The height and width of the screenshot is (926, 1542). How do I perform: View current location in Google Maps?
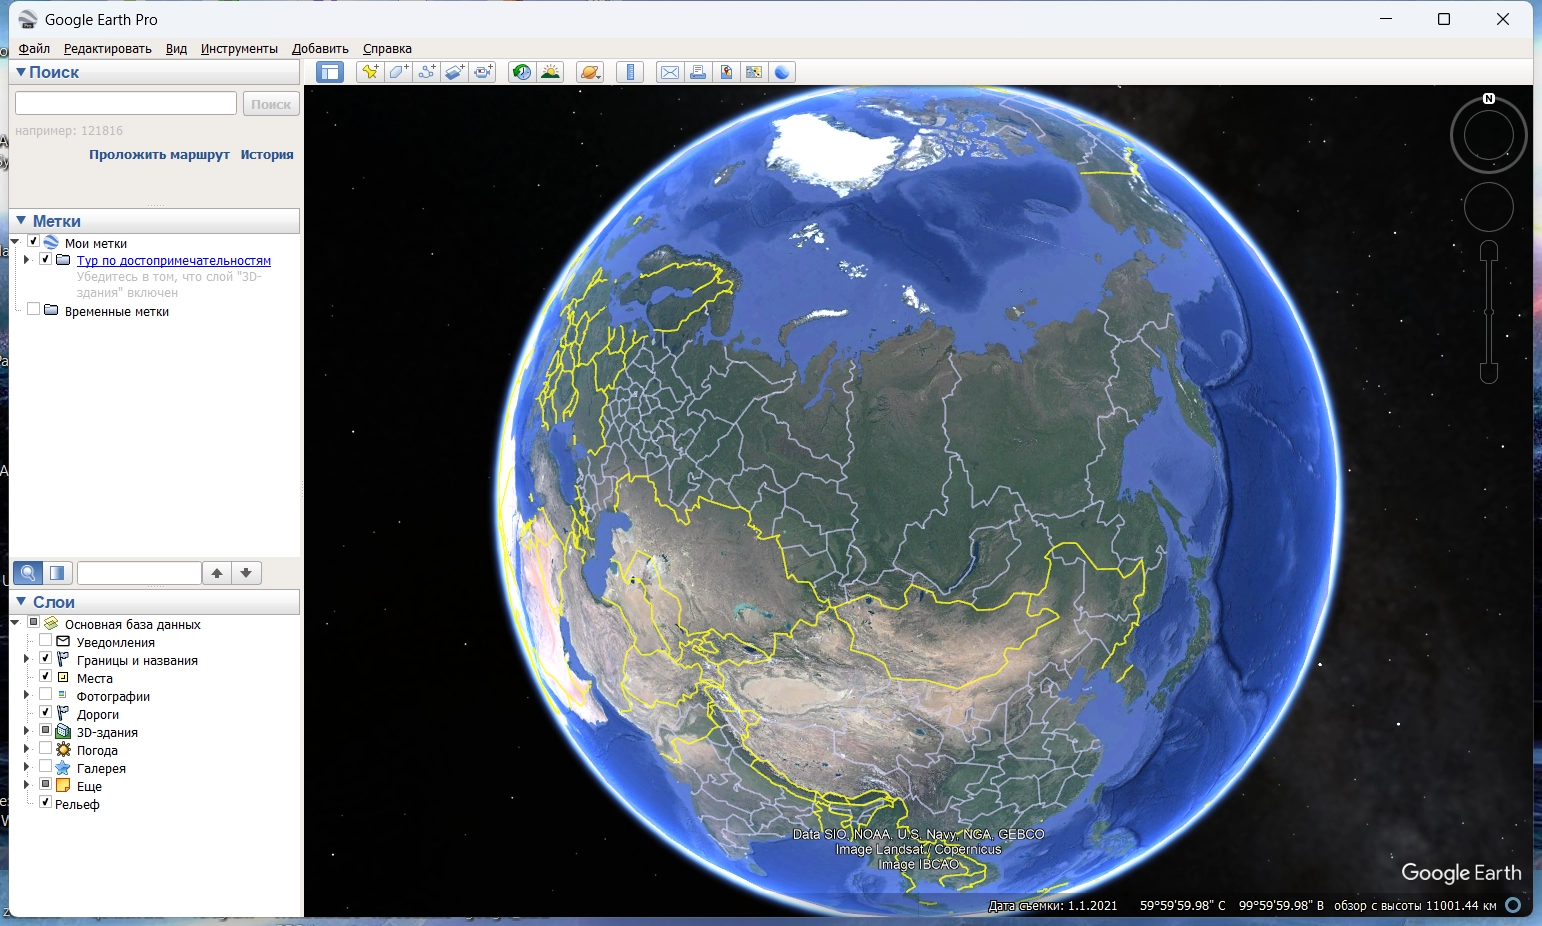(x=754, y=72)
